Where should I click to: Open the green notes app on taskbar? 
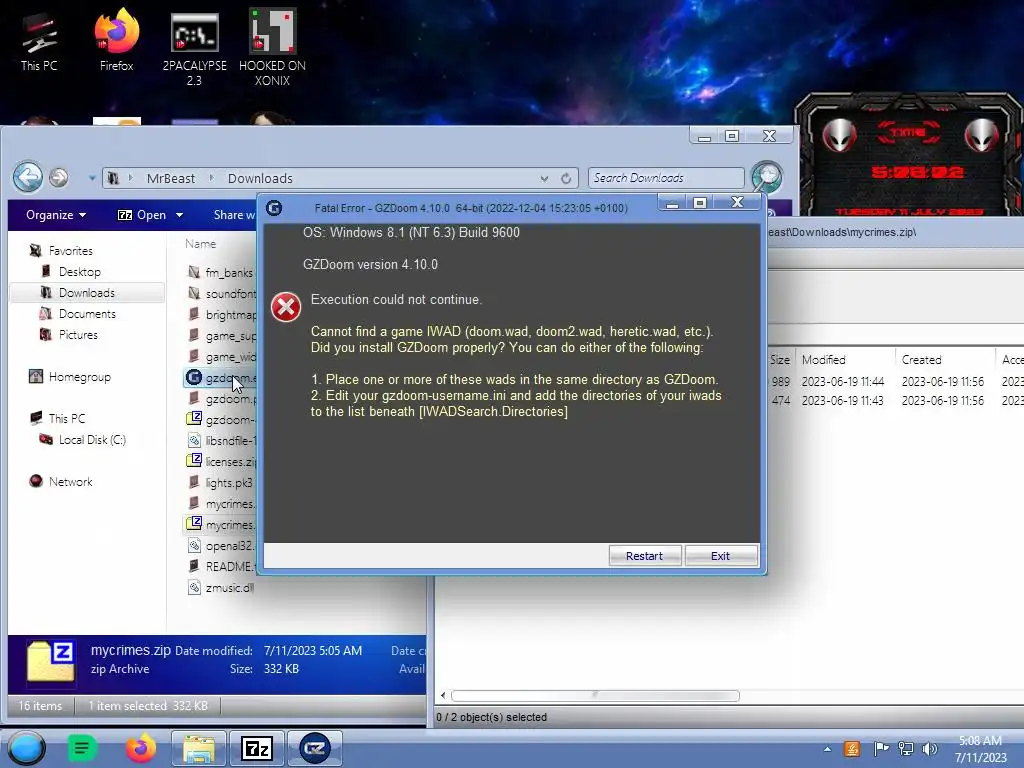pyautogui.click(x=82, y=748)
